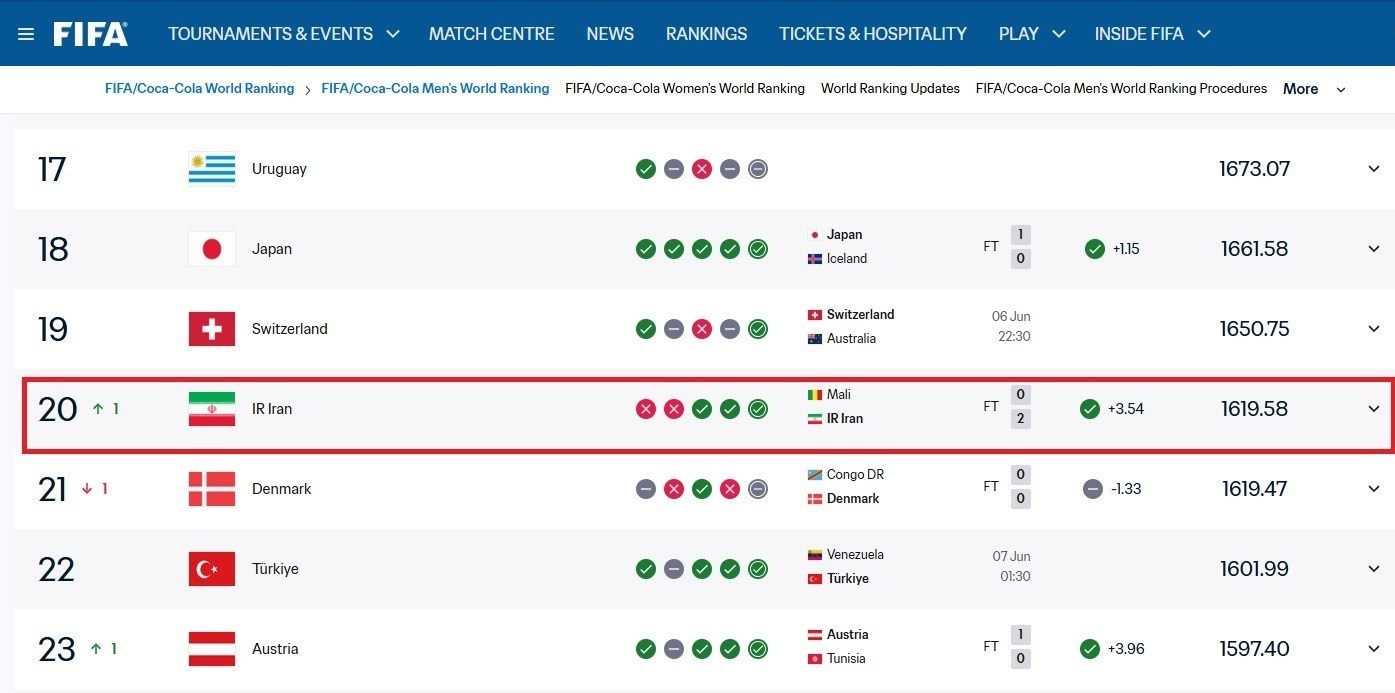Expand the Austria ranking row
Screen dimensions: 1395x693
point(1374,649)
